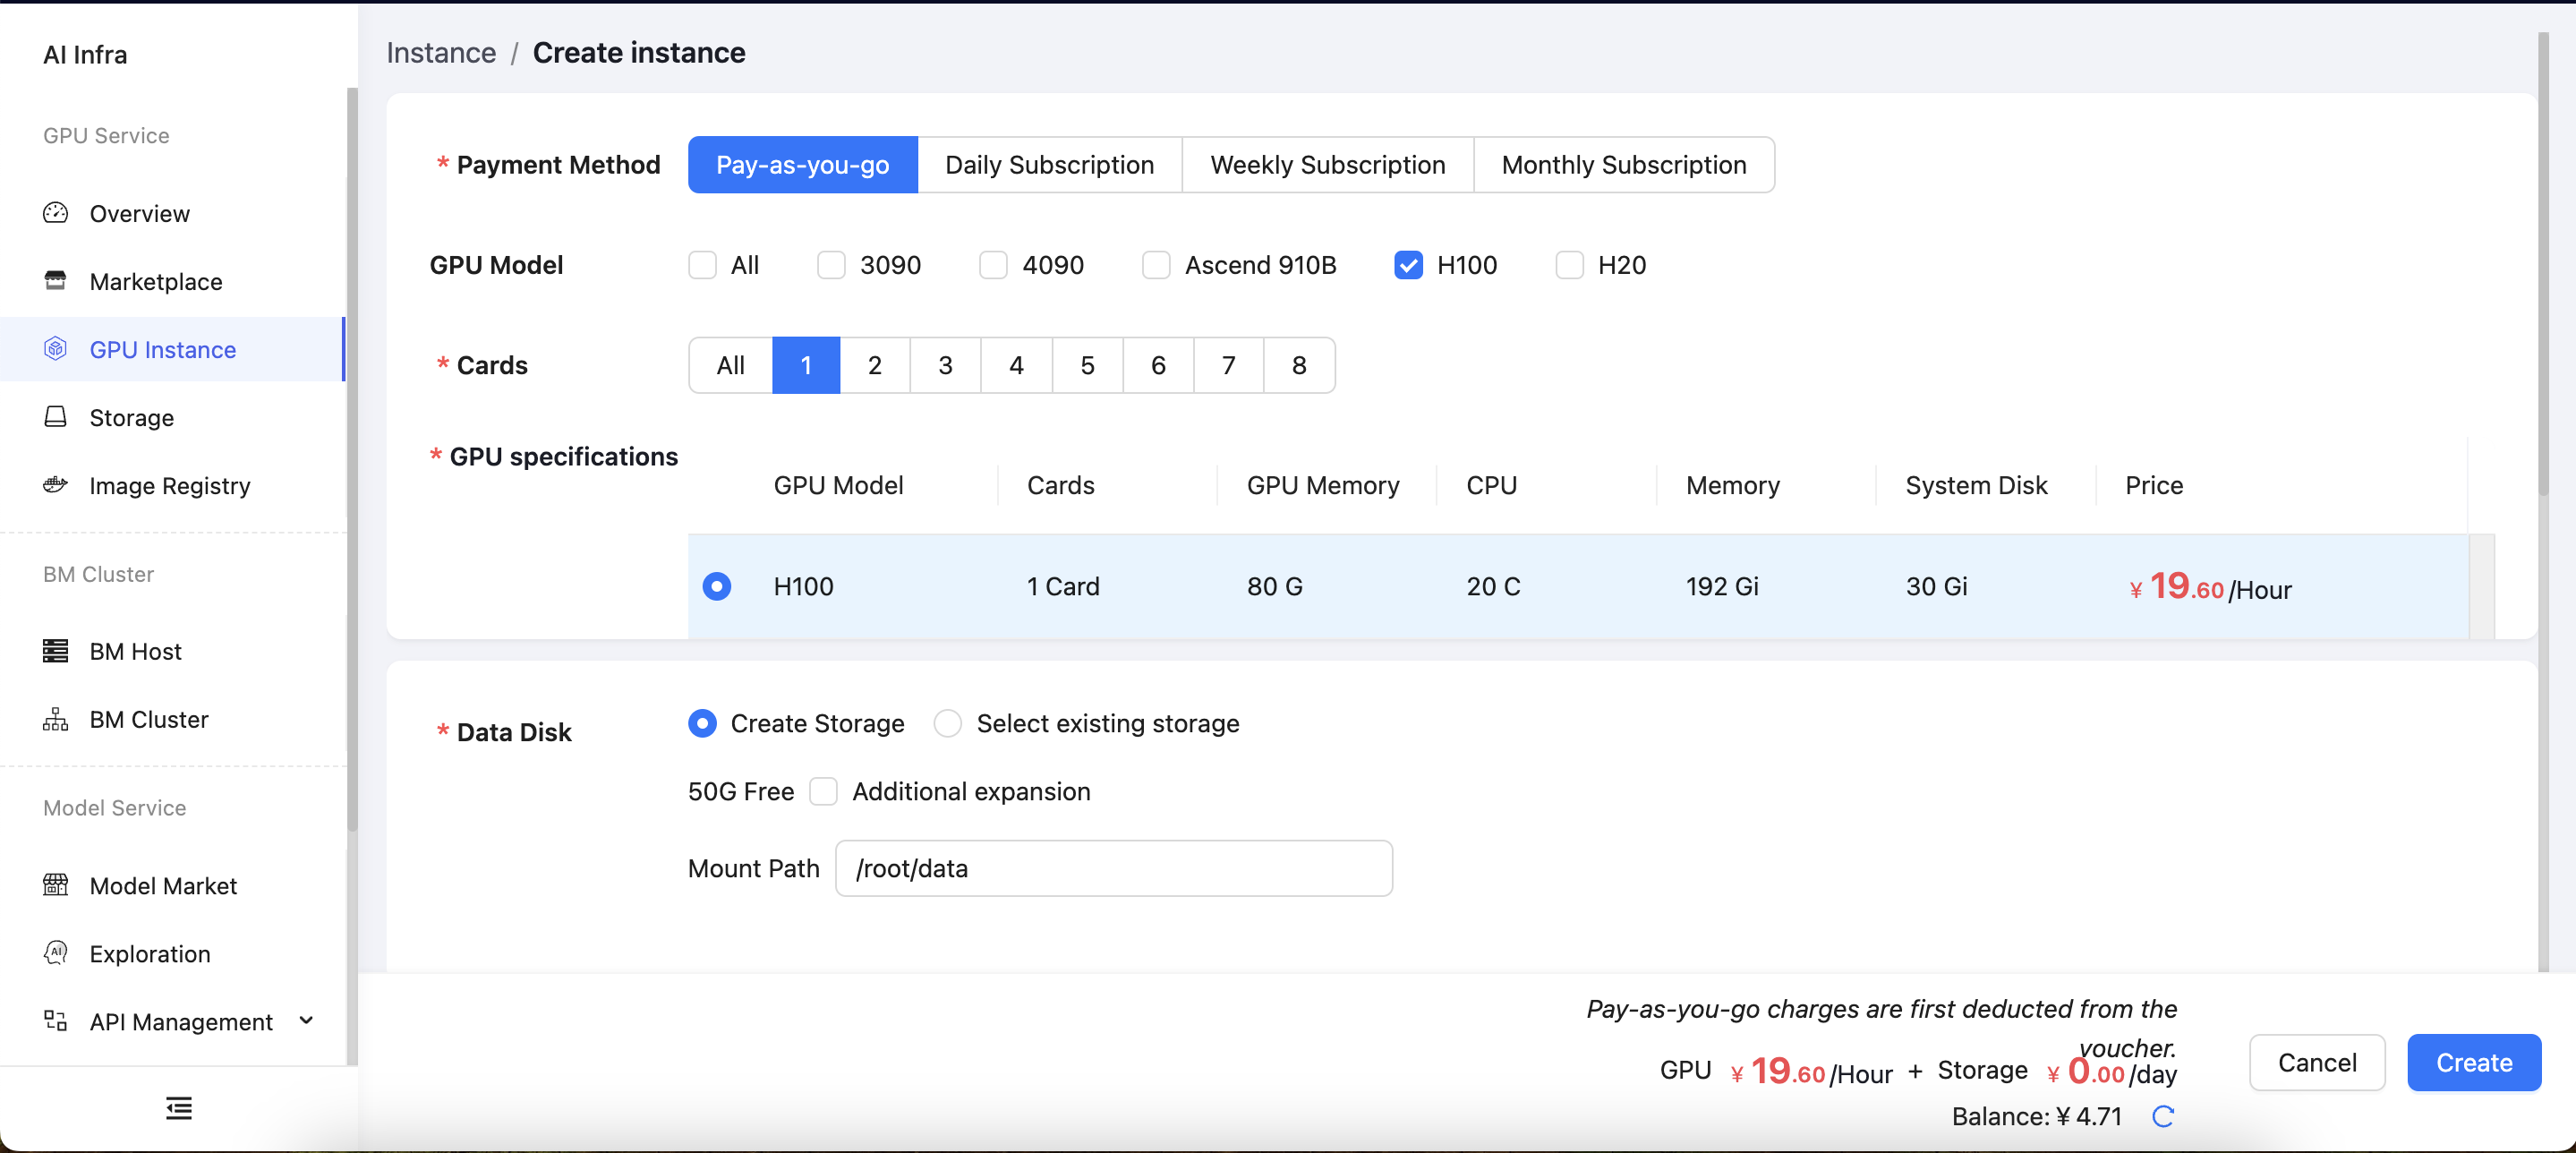Open Overview via its gauge icon
The width and height of the screenshot is (2576, 1153).
56,213
